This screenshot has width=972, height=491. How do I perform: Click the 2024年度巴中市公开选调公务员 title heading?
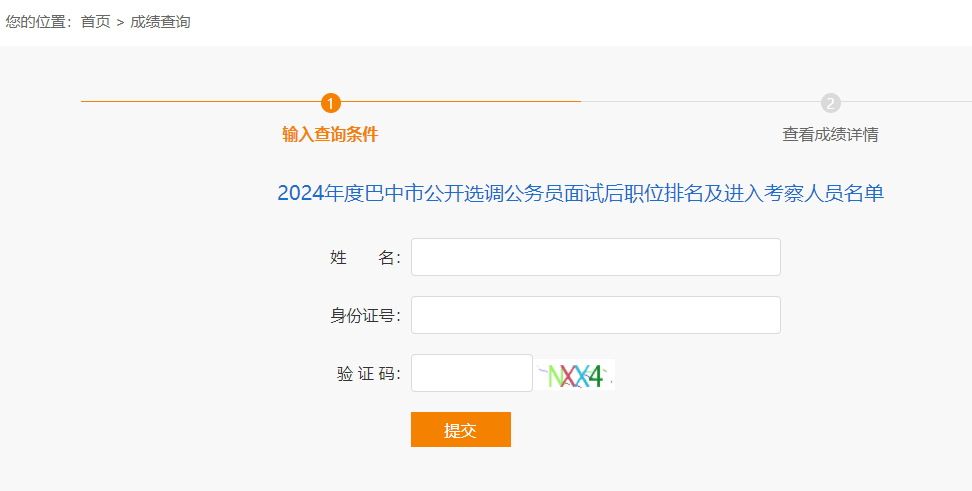(580, 193)
